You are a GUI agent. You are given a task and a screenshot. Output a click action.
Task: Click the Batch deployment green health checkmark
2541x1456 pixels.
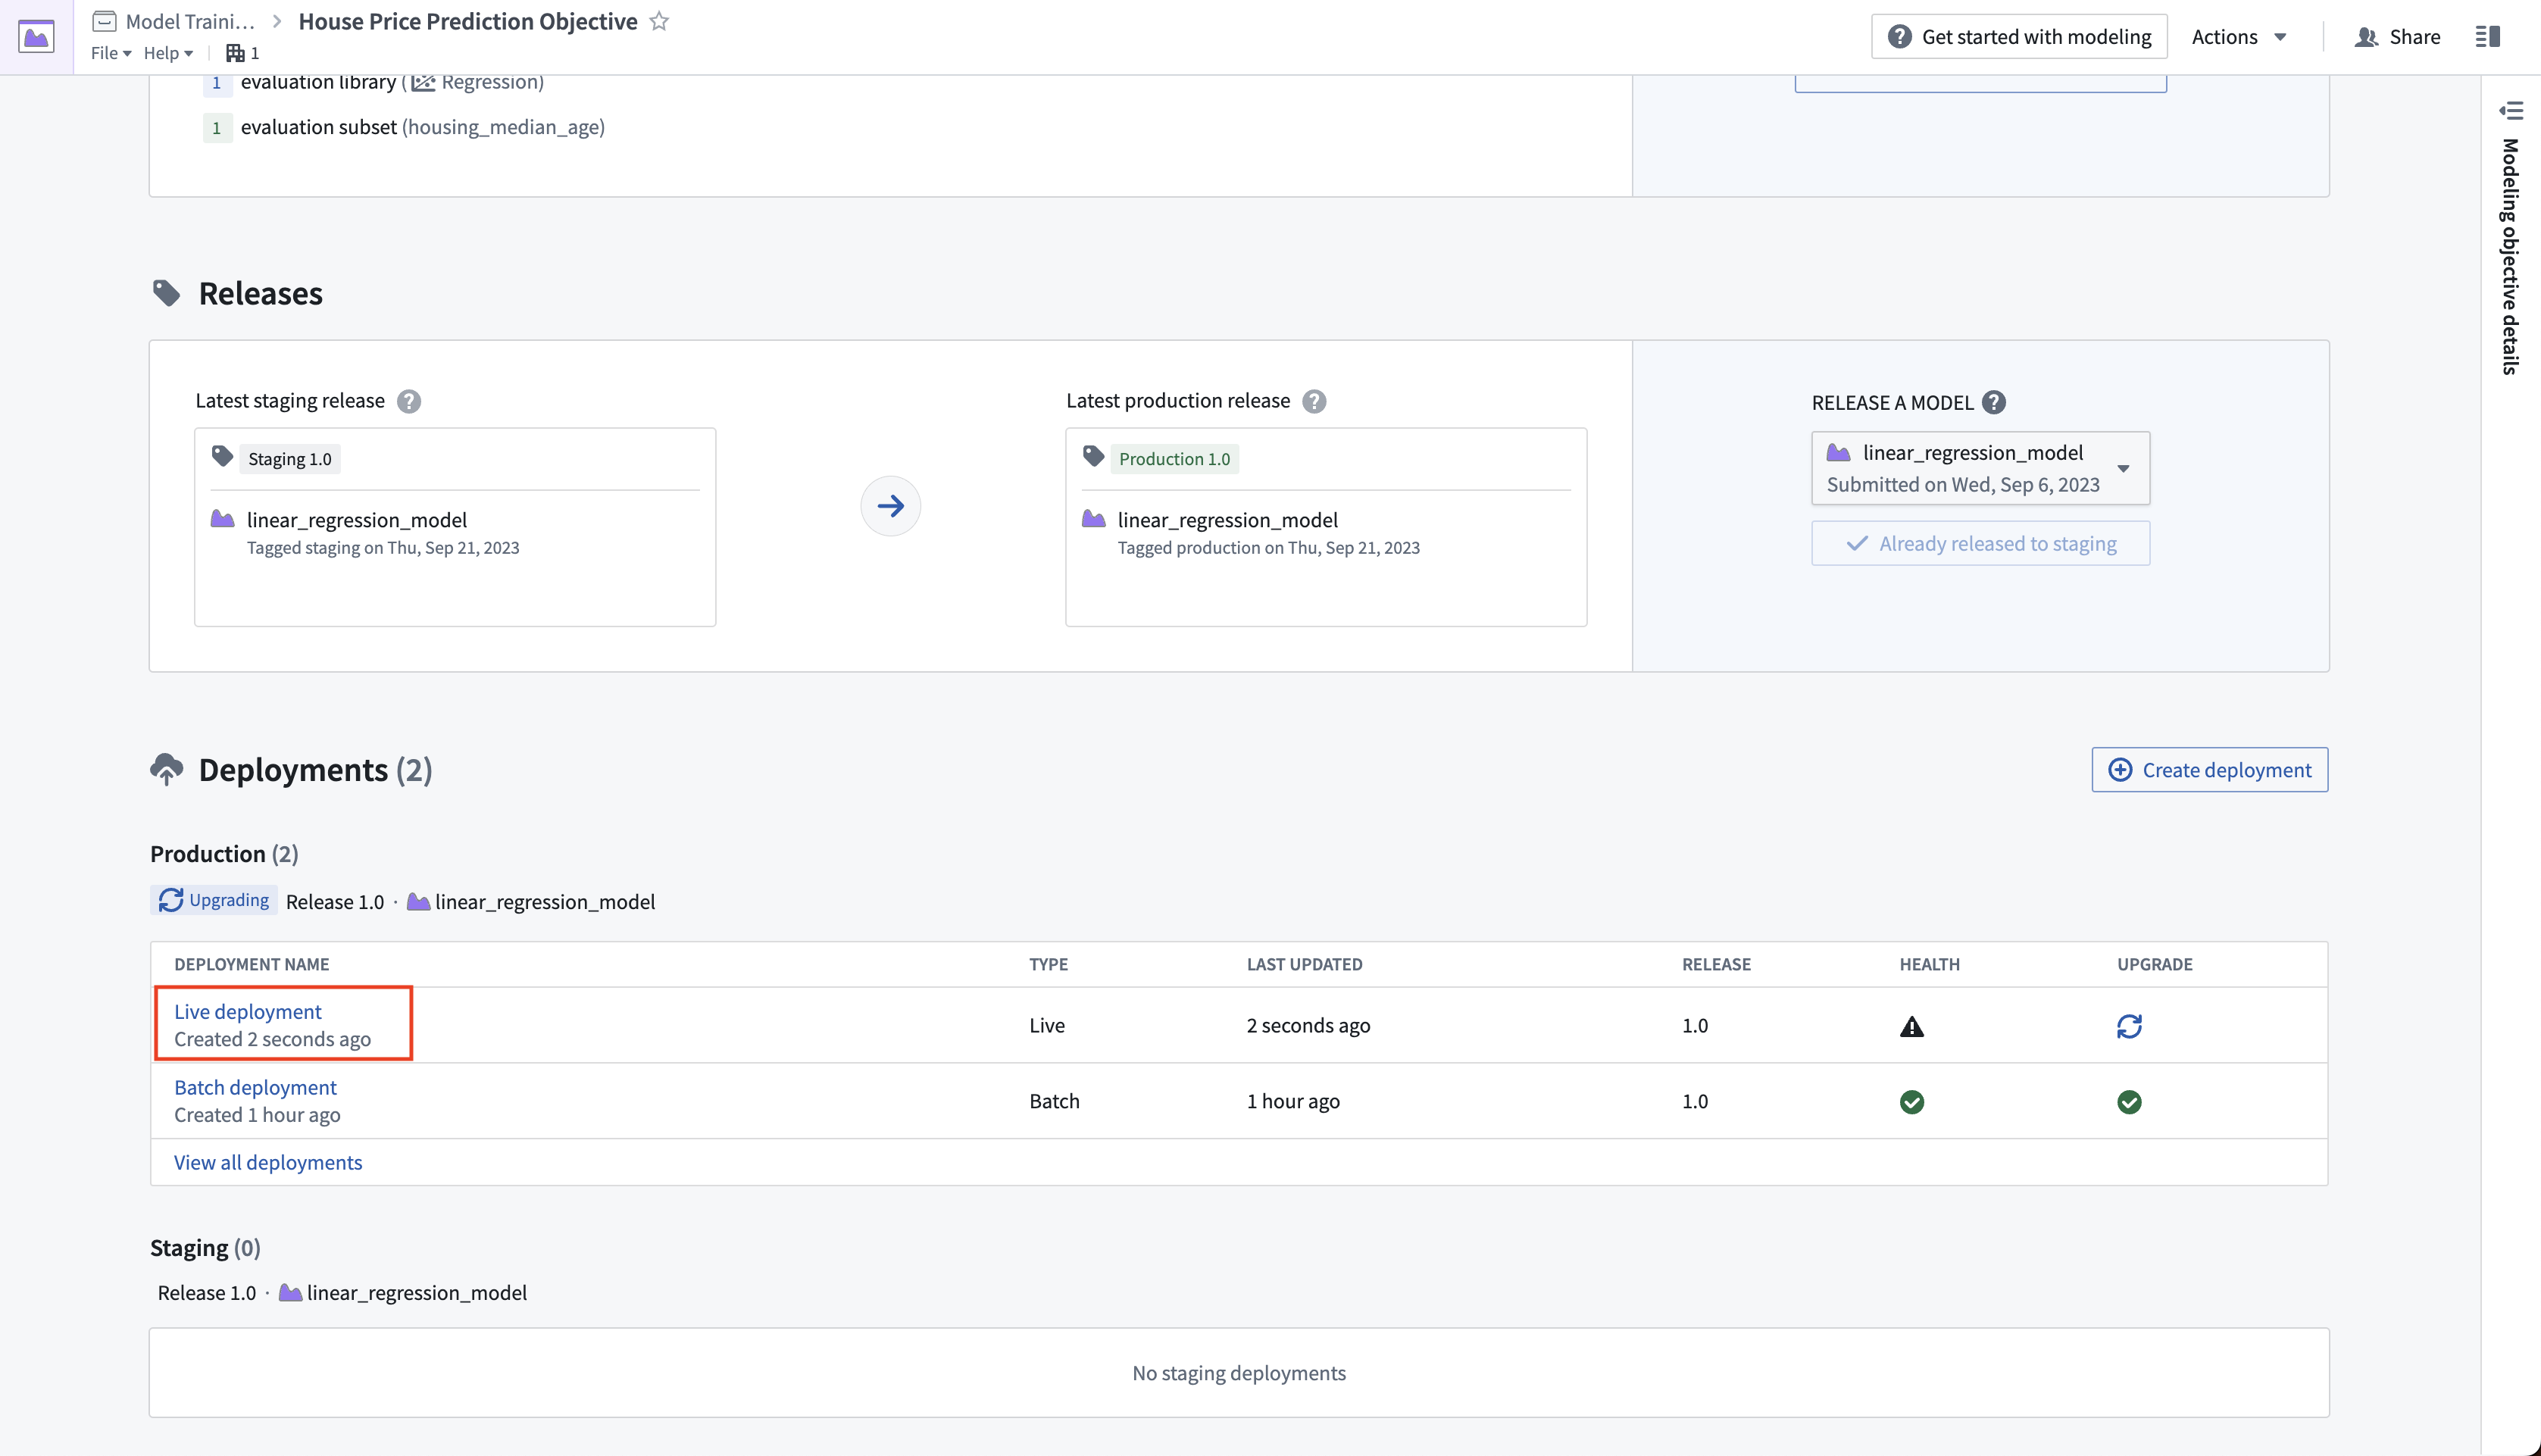[1912, 1102]
